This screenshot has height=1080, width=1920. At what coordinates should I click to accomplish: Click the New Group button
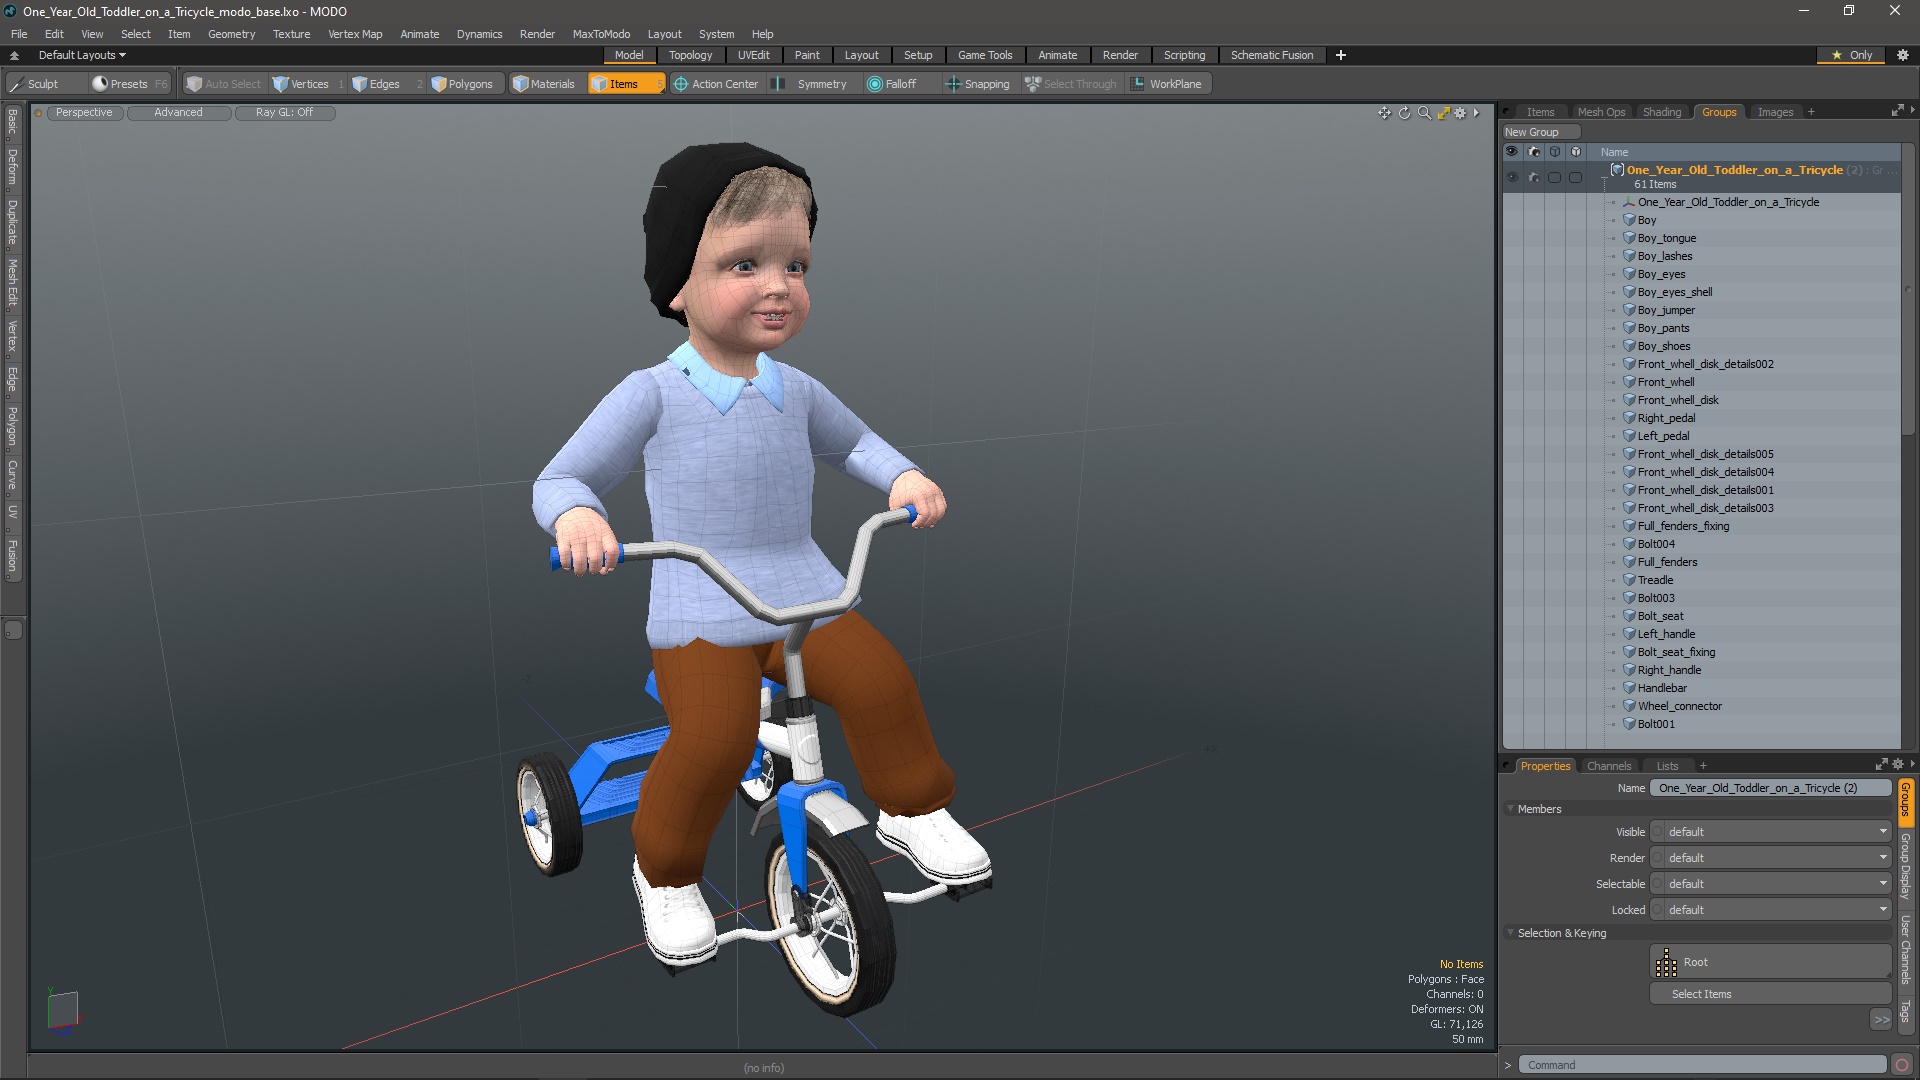coord(1539,132)
